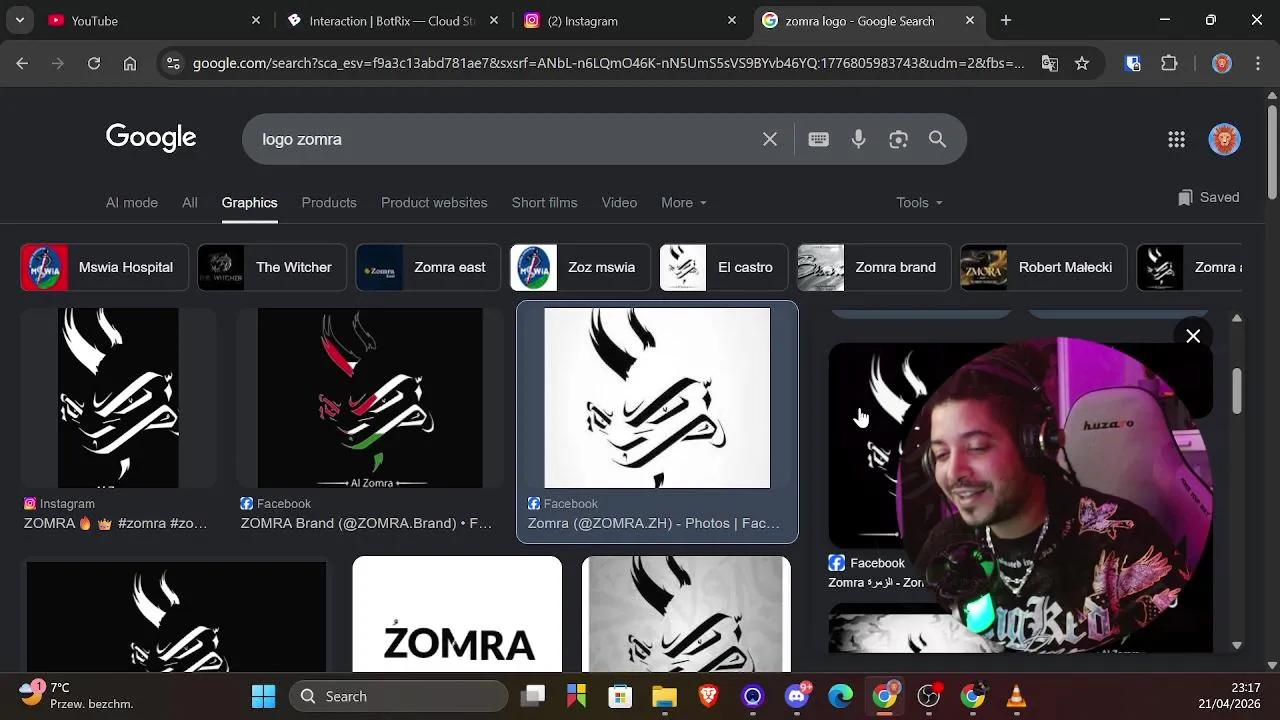Select the Zoz mswia suggestion chip

point(580,267)
